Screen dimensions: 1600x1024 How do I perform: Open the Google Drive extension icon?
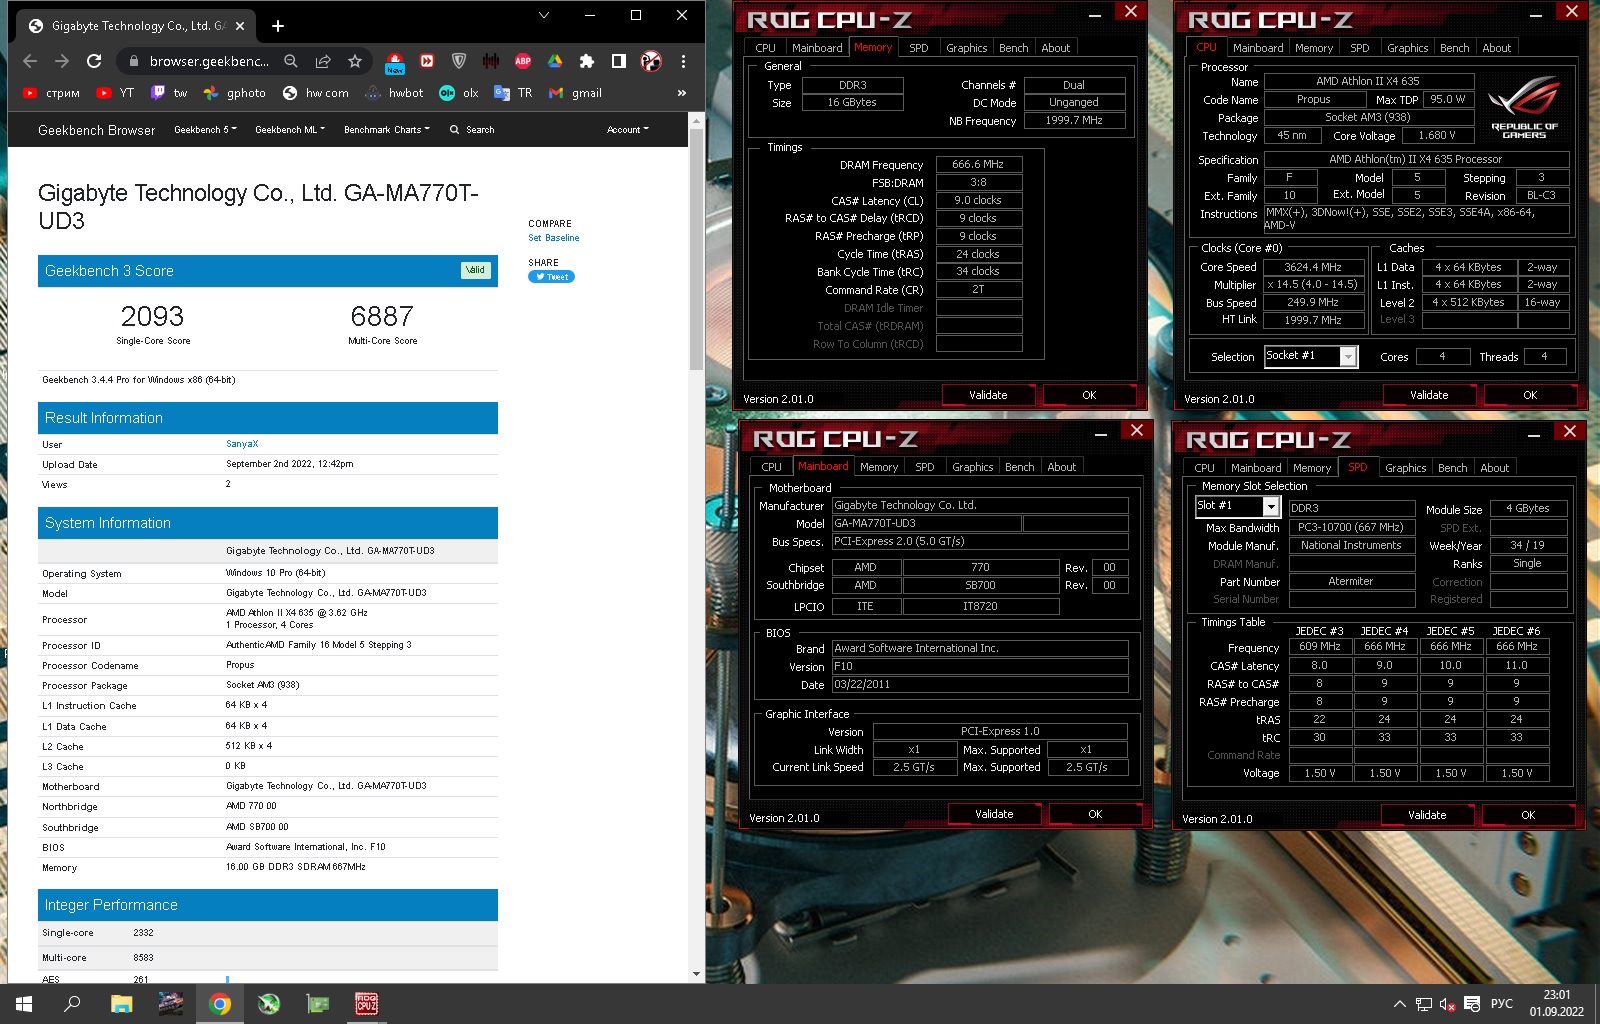pos(555,61)
